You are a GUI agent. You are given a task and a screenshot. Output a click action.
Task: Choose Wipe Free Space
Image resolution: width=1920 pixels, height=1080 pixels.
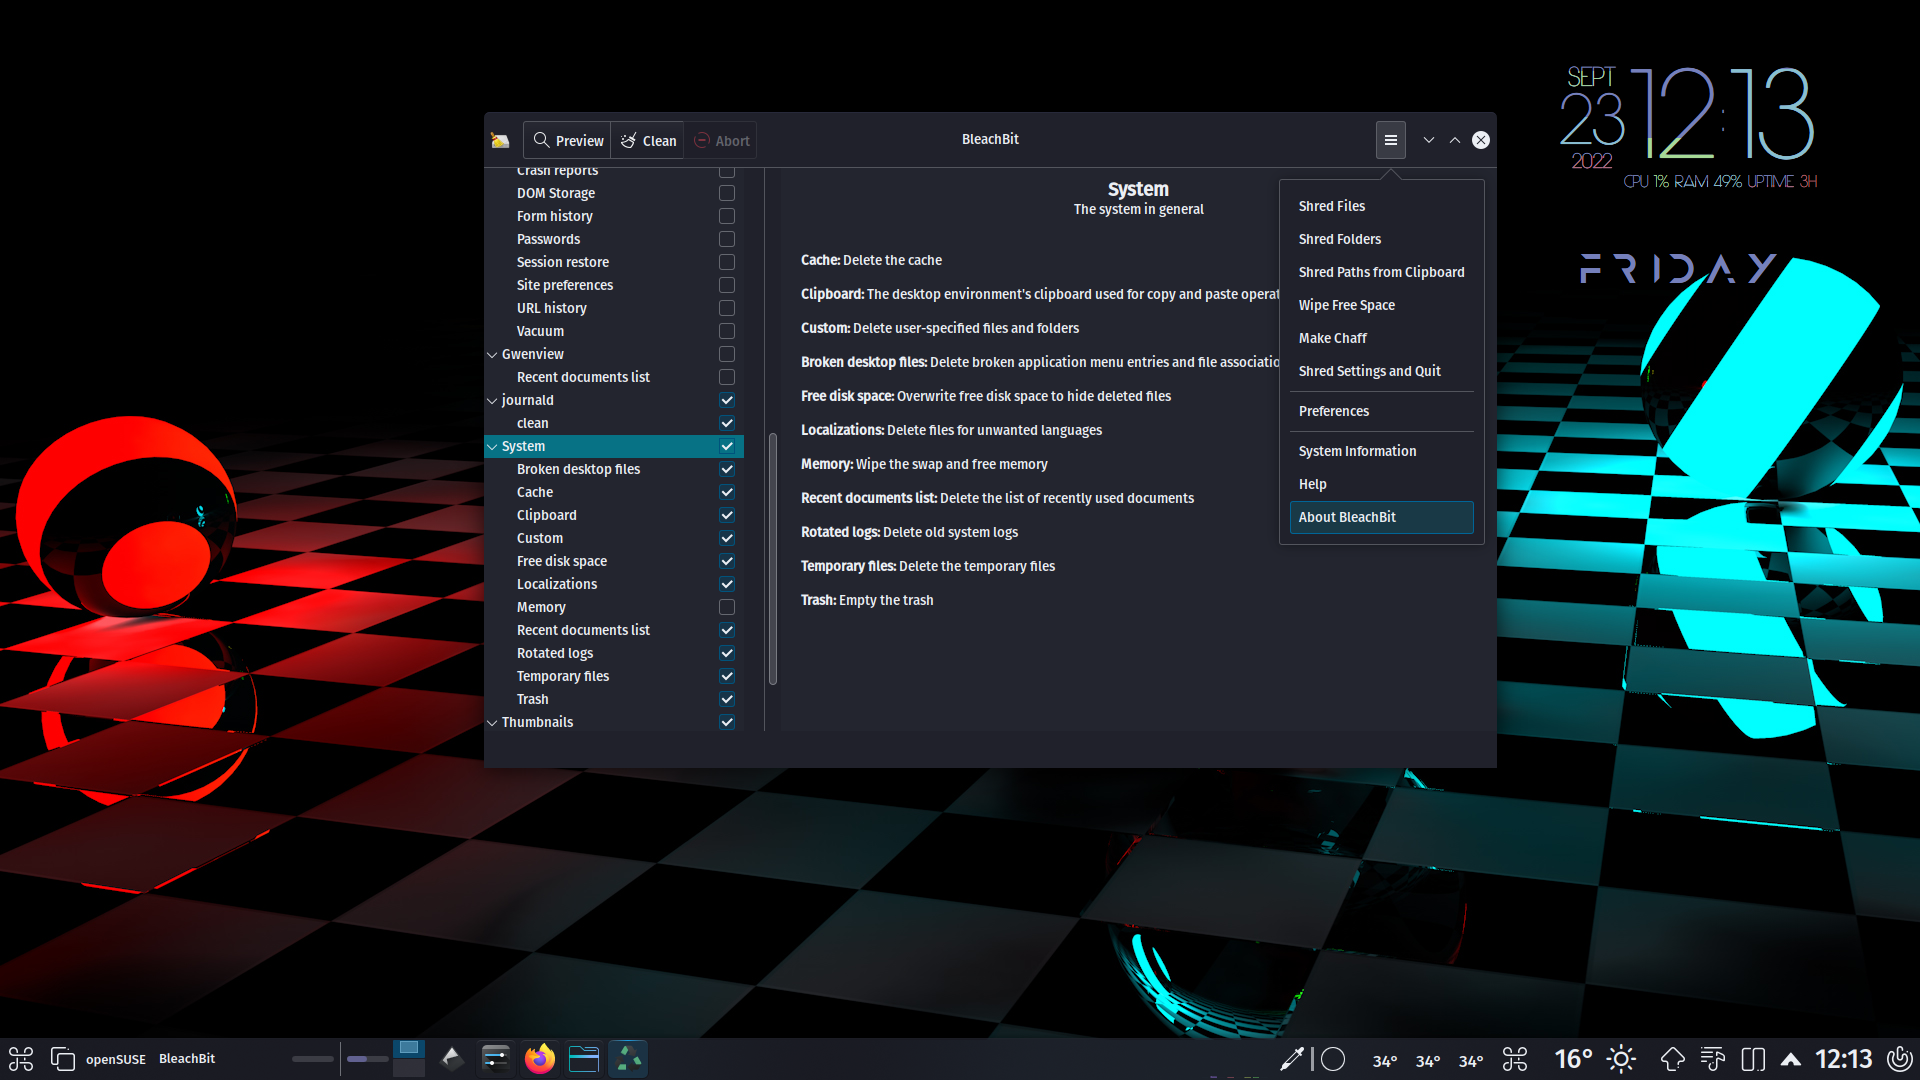coord(1381,305)
